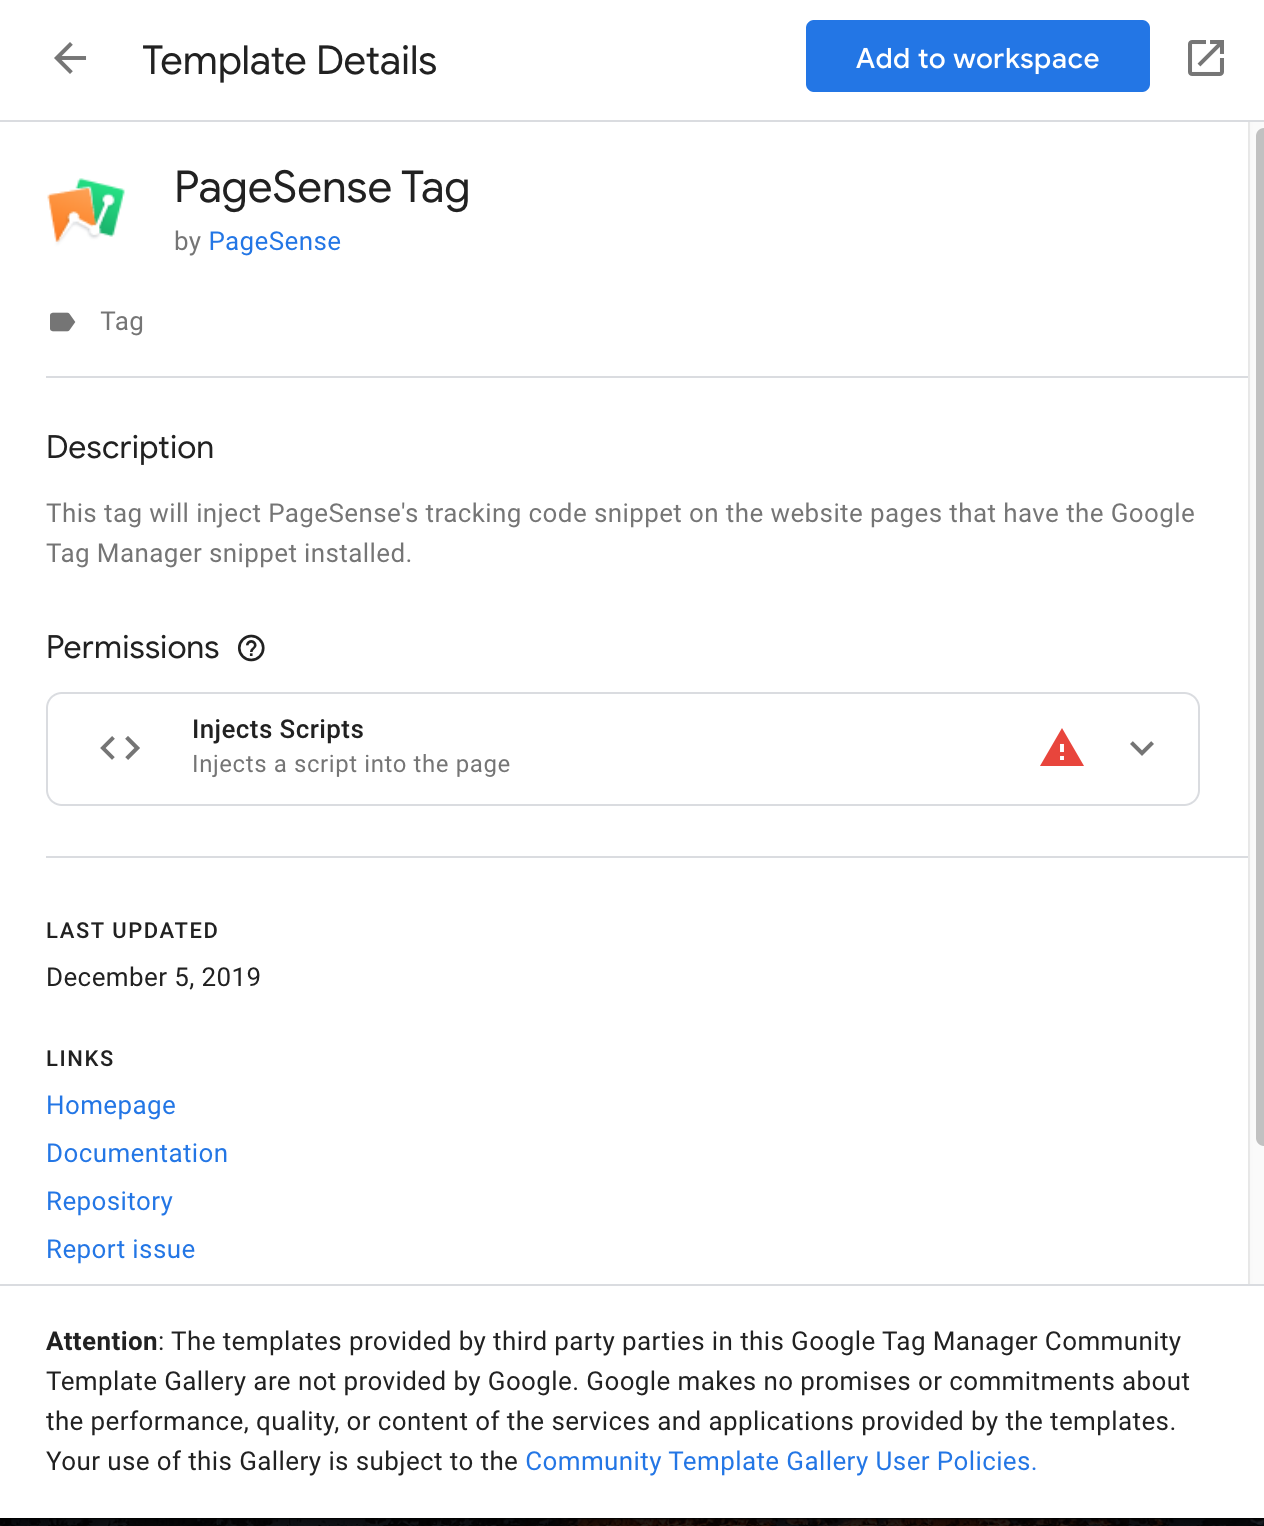The height and width of the screenshot is (1526, 1264).
Task: Click the code brackets icon beside Injects Scripts
Action: click(x=119, y=747)
